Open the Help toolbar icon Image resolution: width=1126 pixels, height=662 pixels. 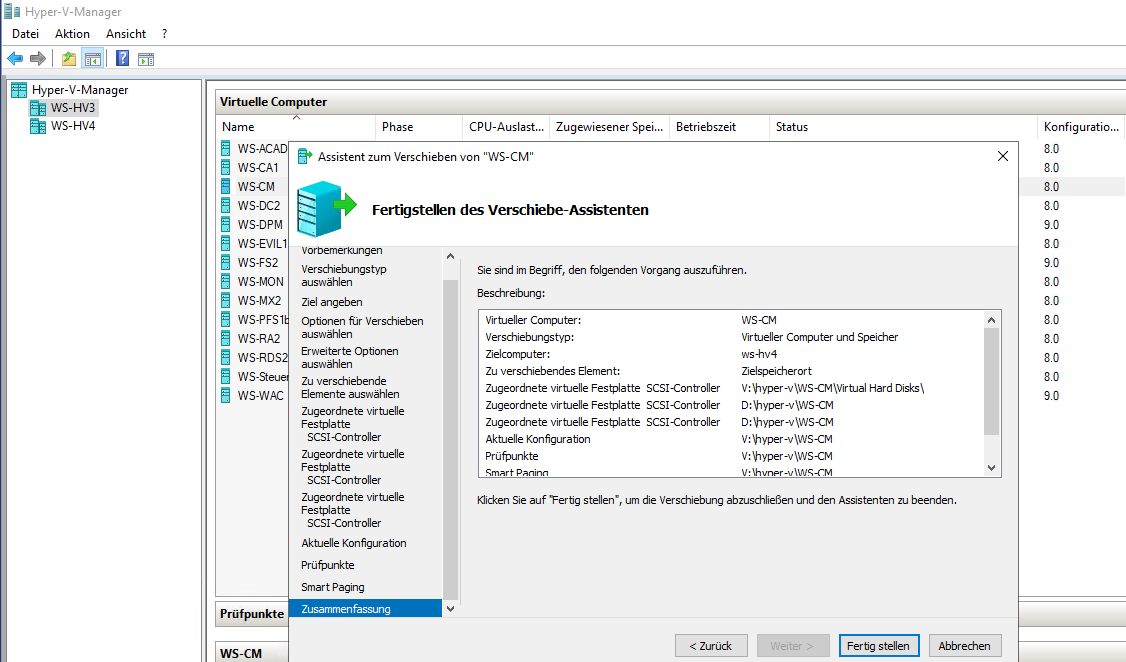tap(123, 59)
